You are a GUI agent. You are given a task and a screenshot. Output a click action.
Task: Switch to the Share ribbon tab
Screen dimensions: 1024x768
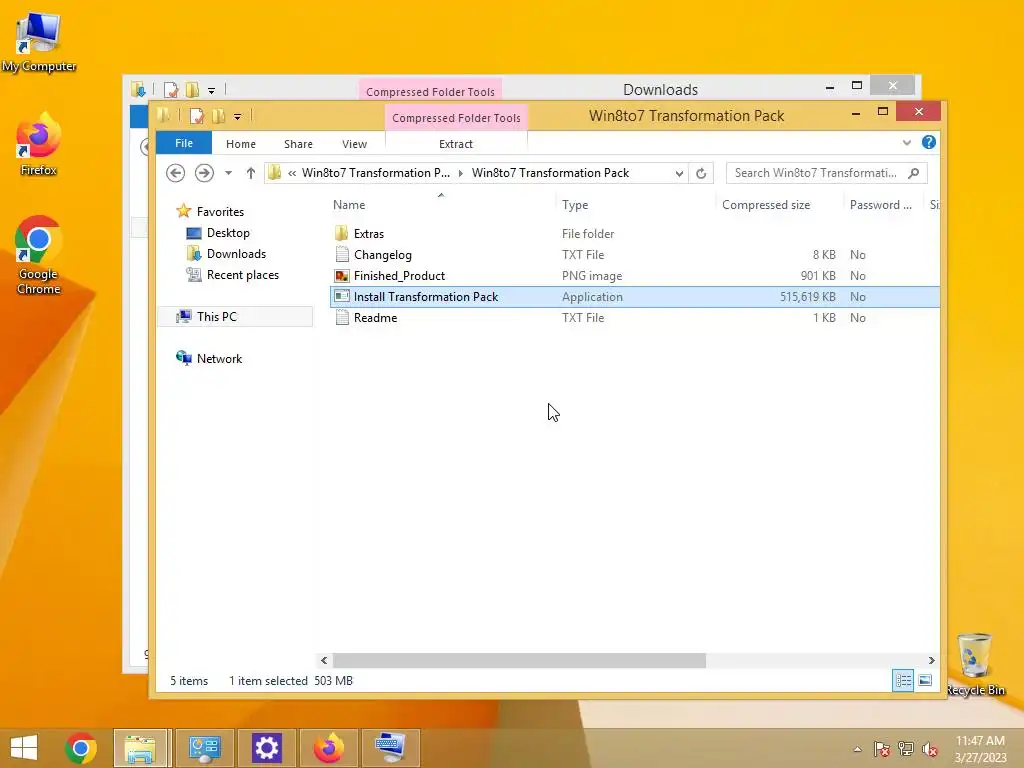pyautogui.click(x=298, y=144)
